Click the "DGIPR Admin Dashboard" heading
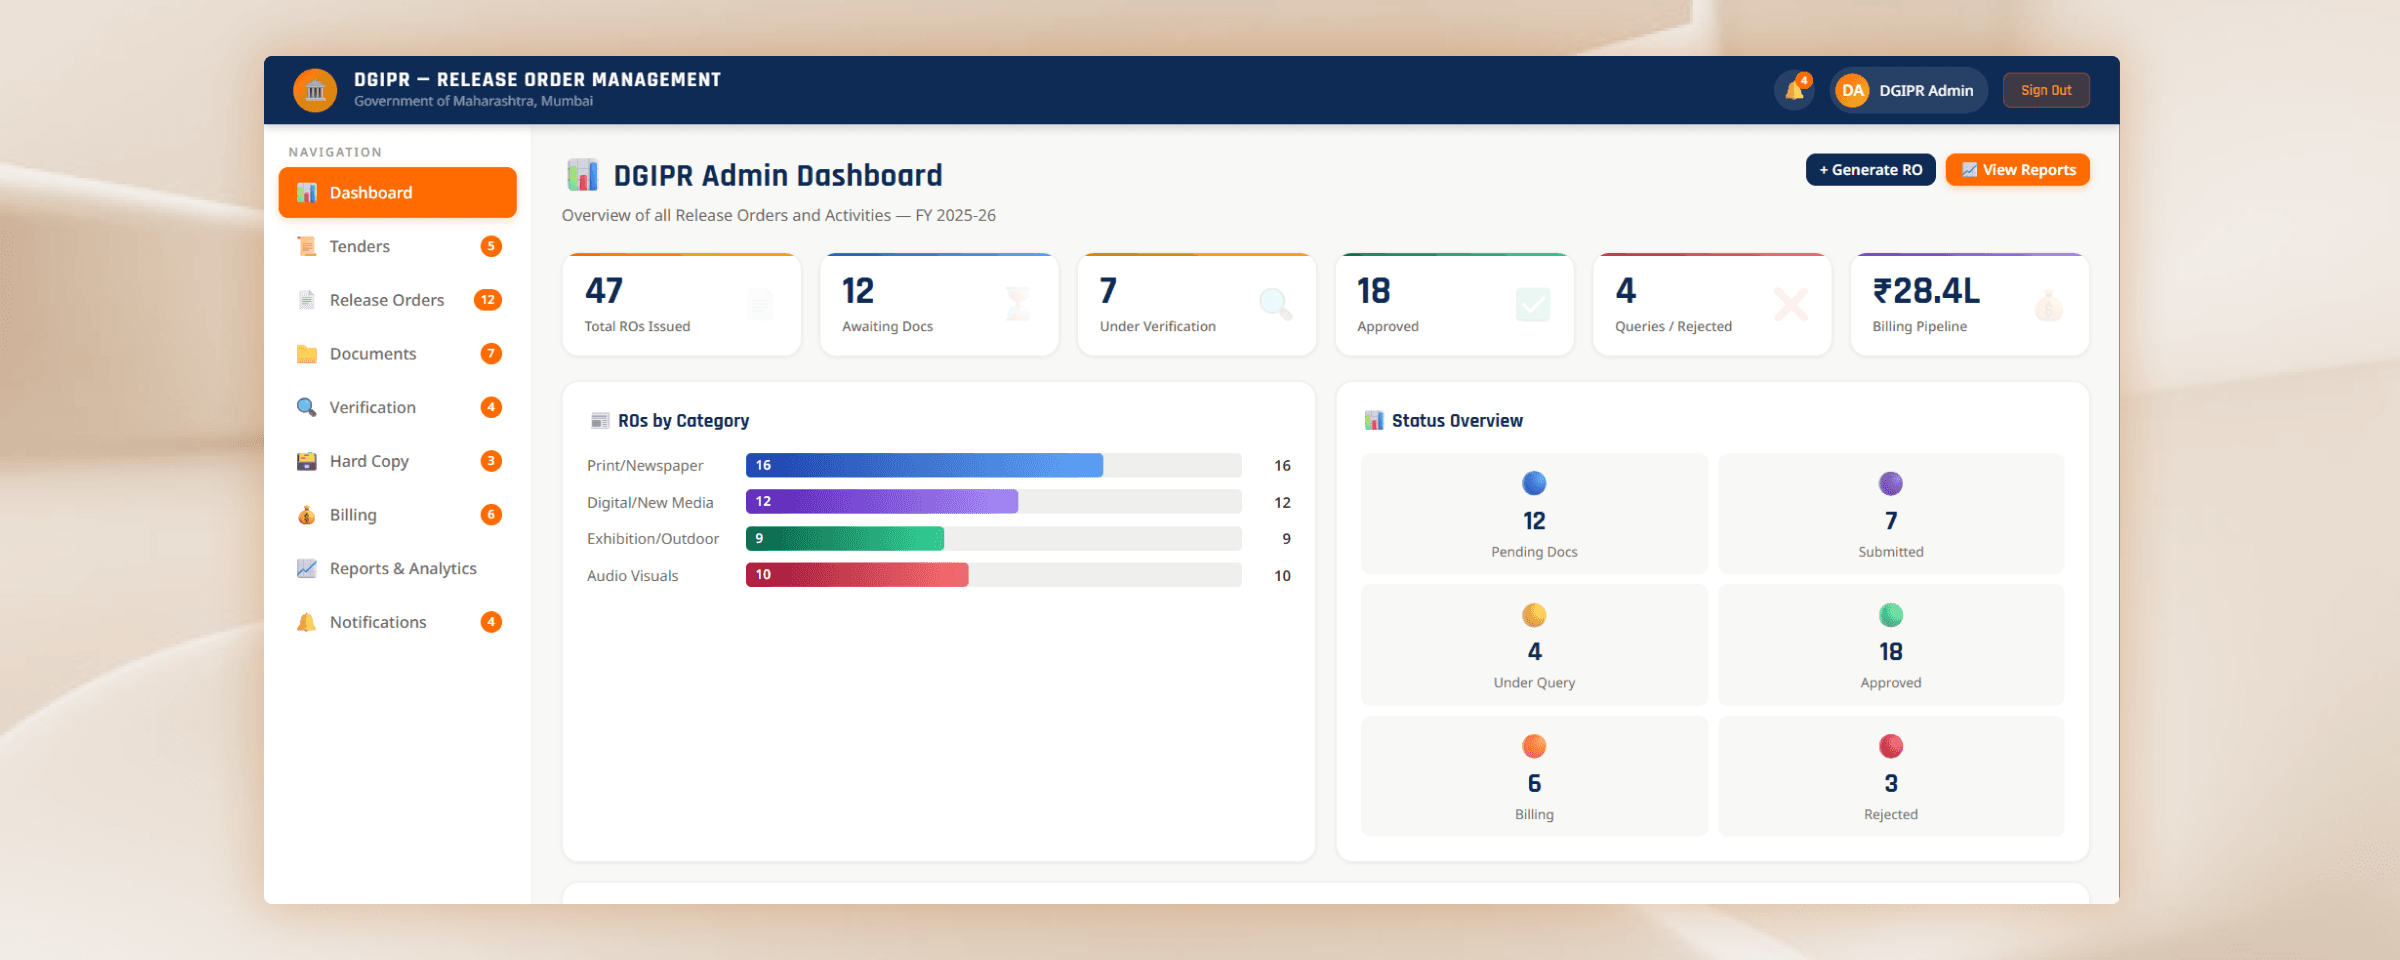Image resolution: width=2400 pixels, height=960 pixels. pos(778,176)
